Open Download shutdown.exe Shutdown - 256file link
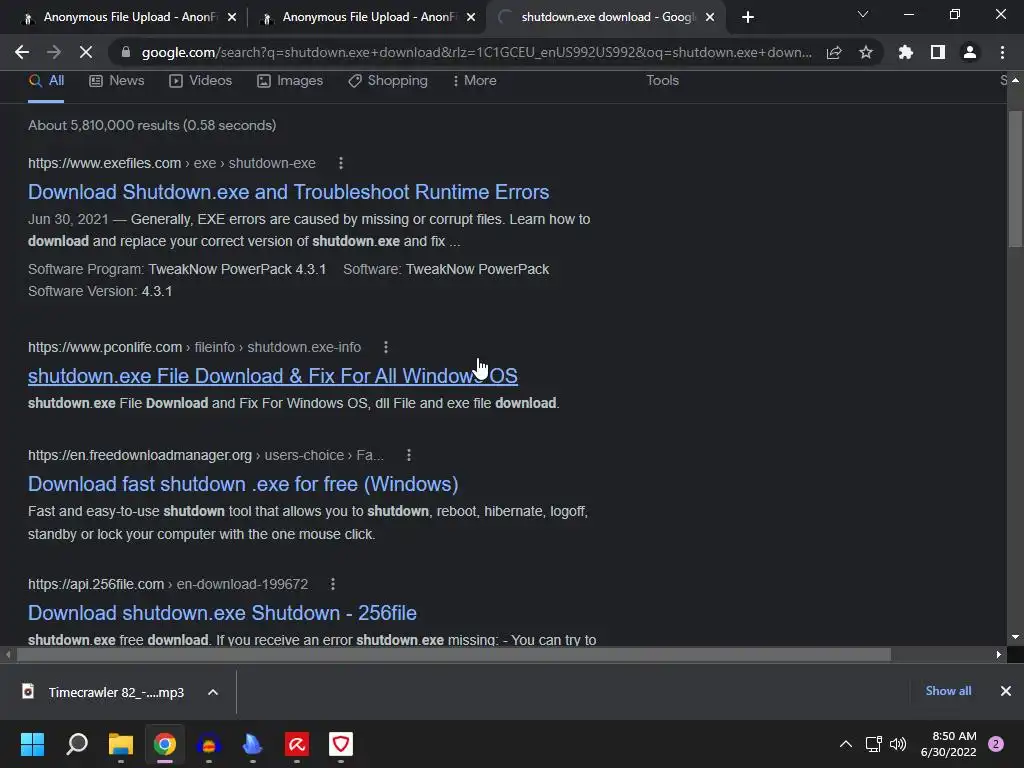The image size is (1024, 768). (x=222, y=613)
